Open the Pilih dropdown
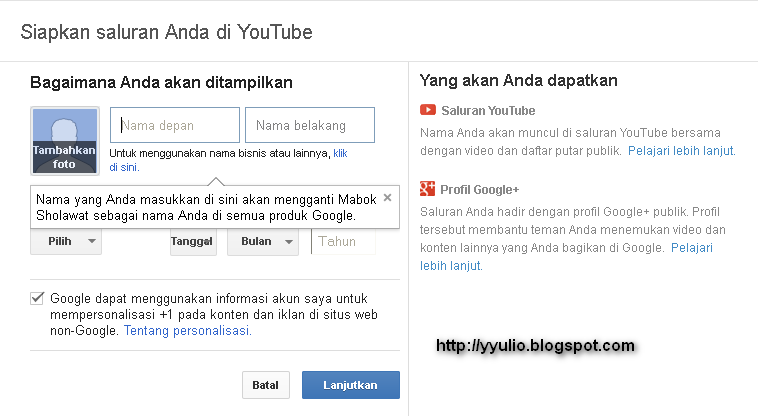This screenshot has height=416, width=758. [x=66, y=241]
